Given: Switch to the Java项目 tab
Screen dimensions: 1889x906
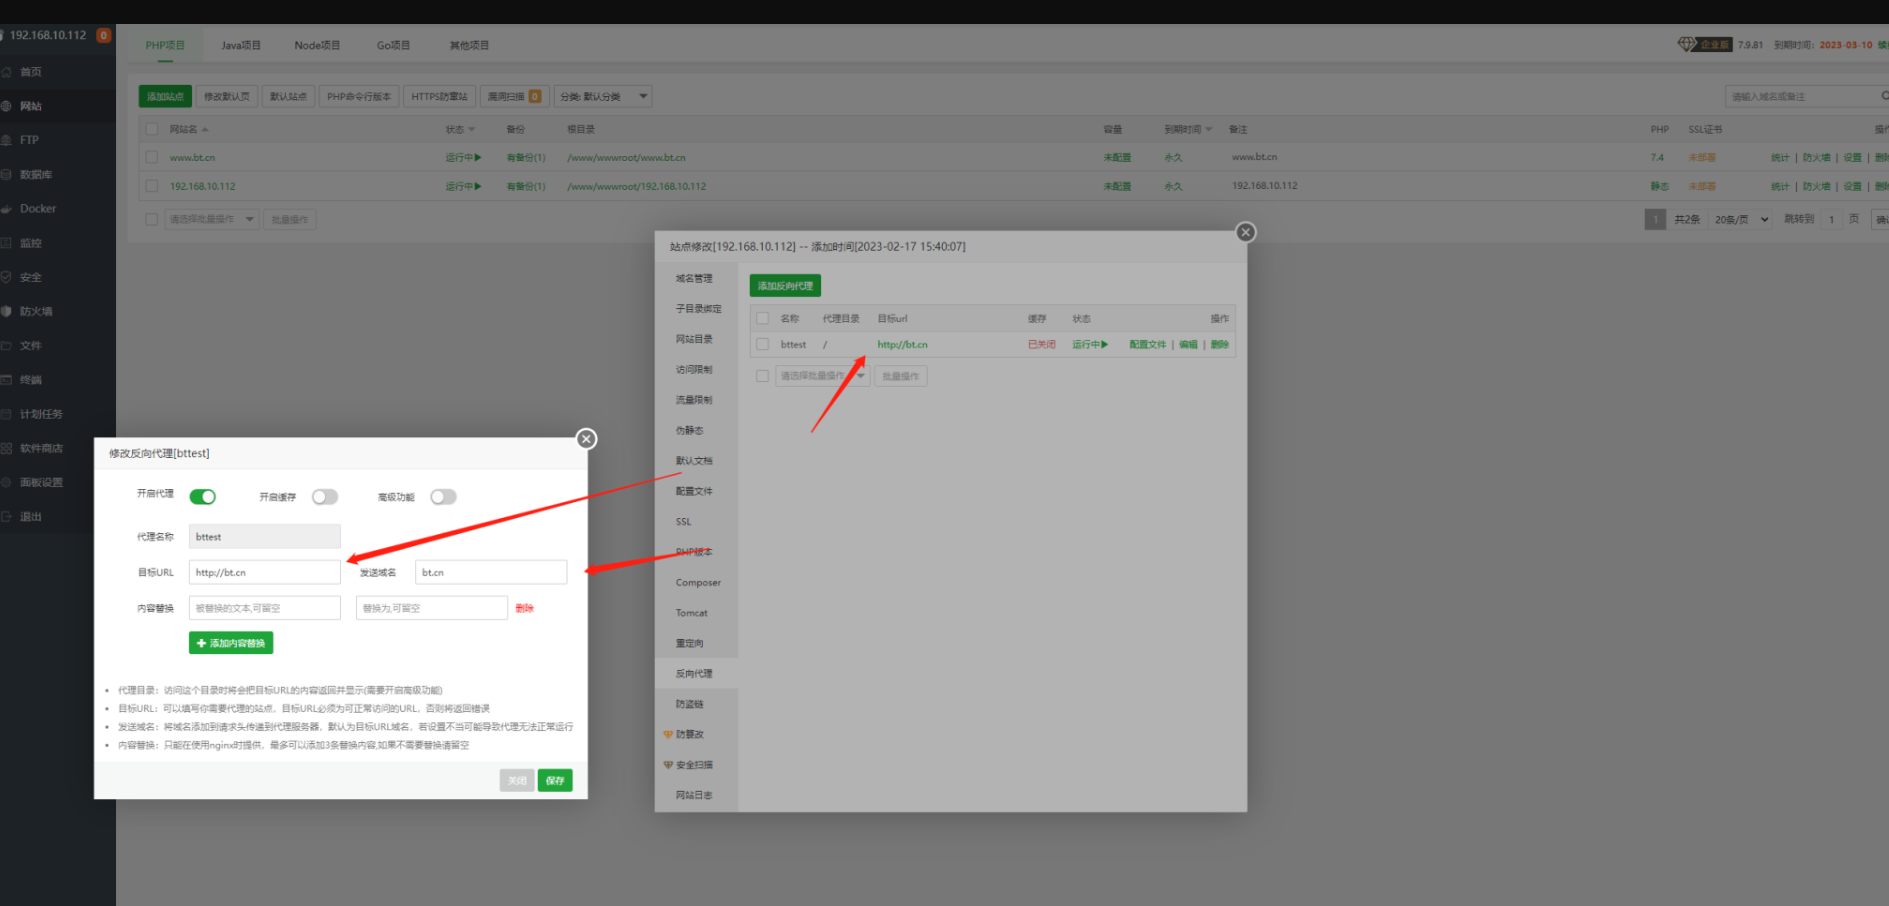Looking at the screenshot, I should (x=241, y=45).
